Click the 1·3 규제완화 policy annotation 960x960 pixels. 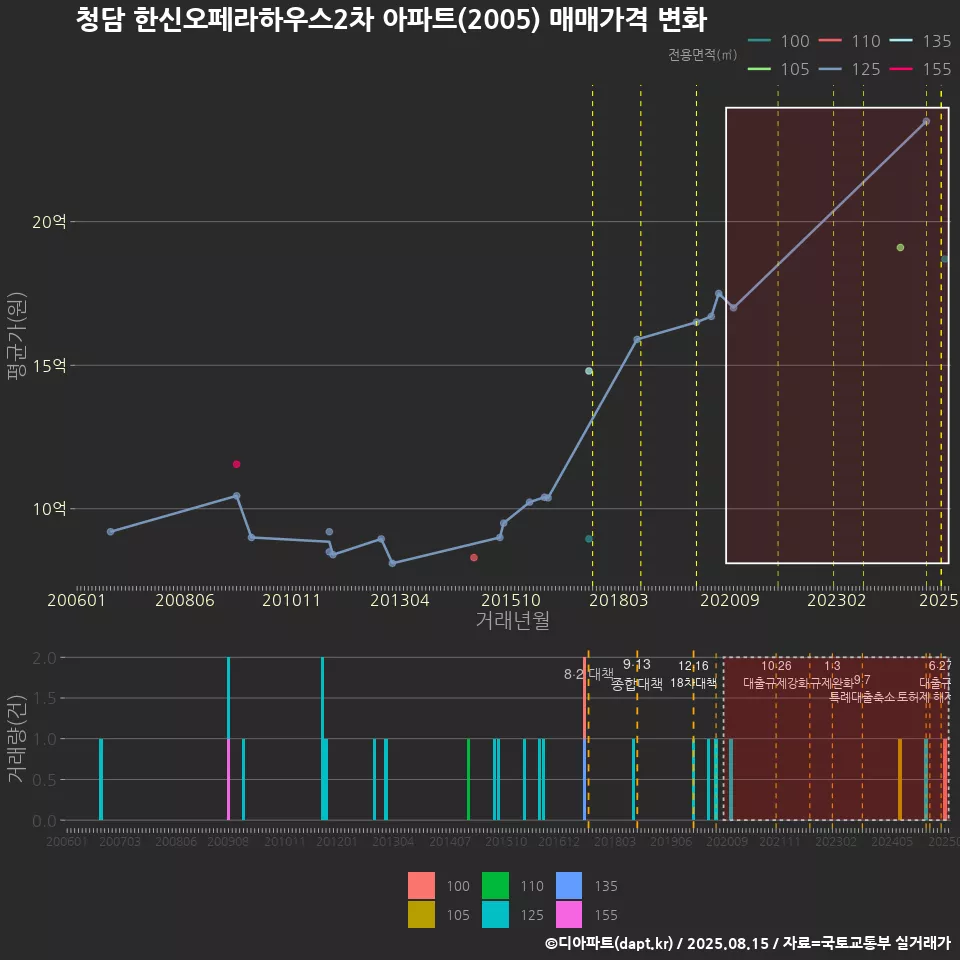pos(831,674)
